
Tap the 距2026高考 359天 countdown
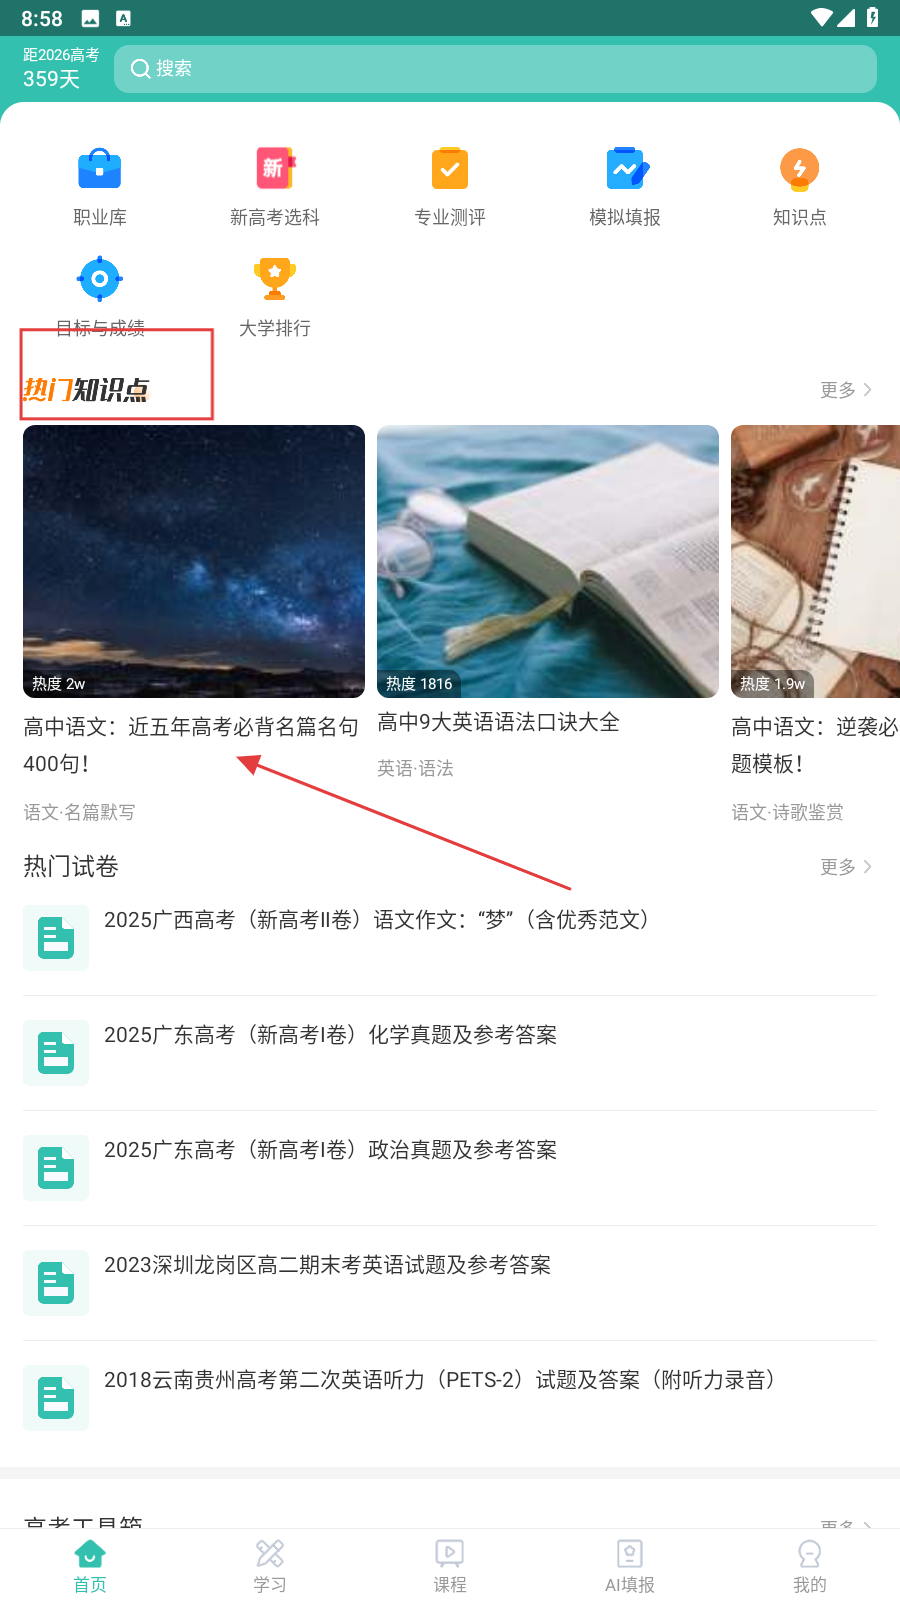tap(61, 68)
